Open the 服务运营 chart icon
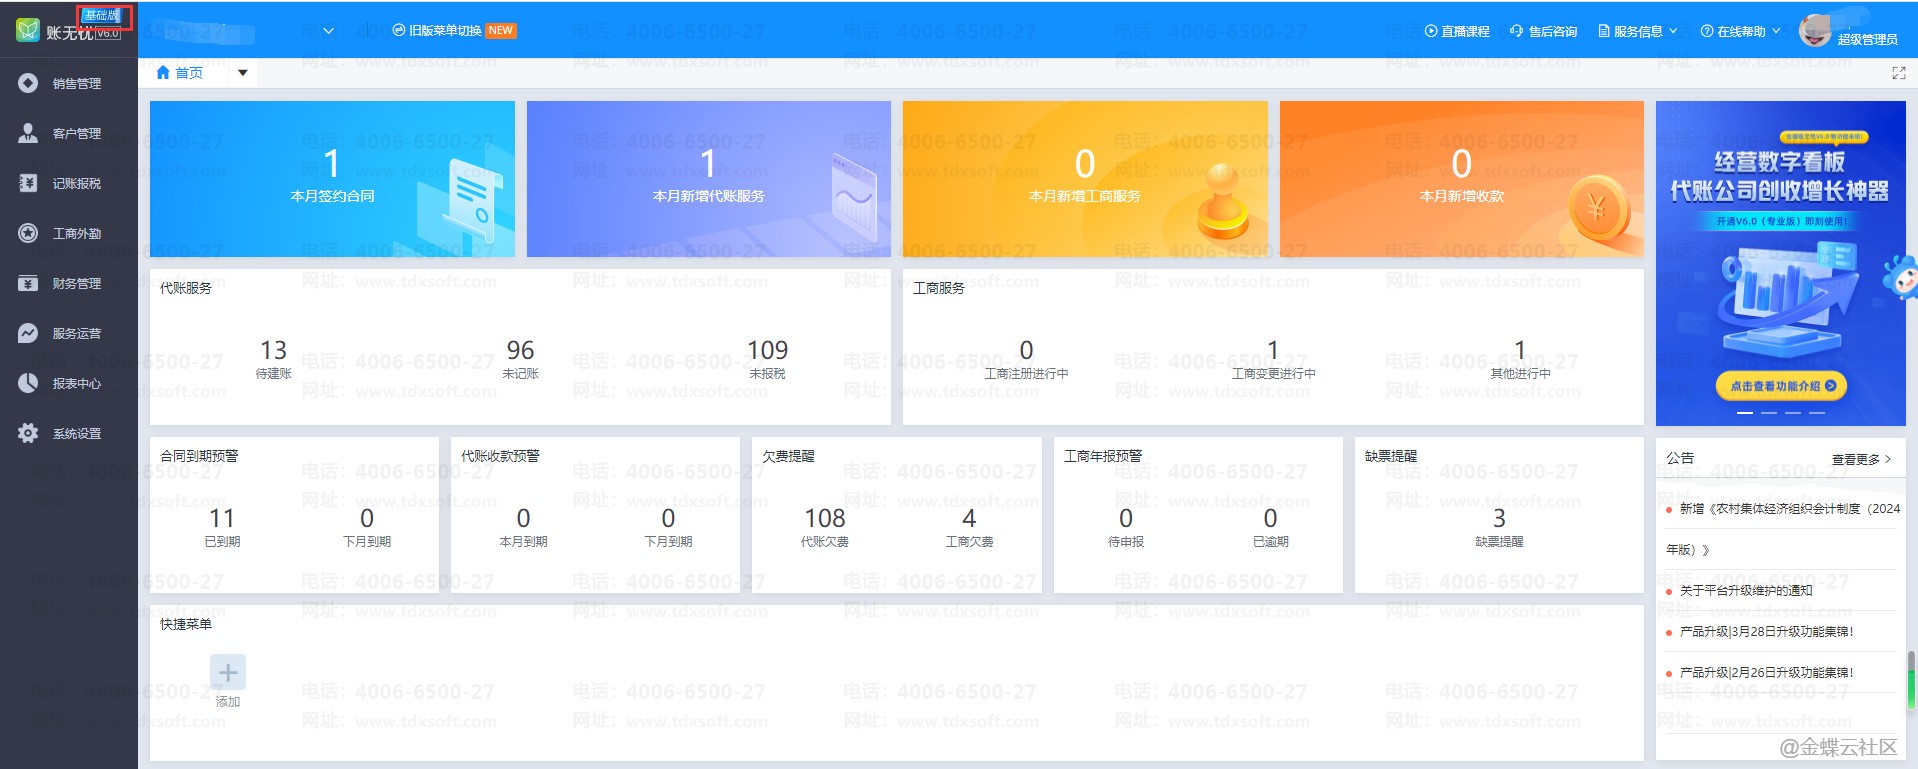The width and height of the screenshot is (1918, 769). (x=28, y=333)
